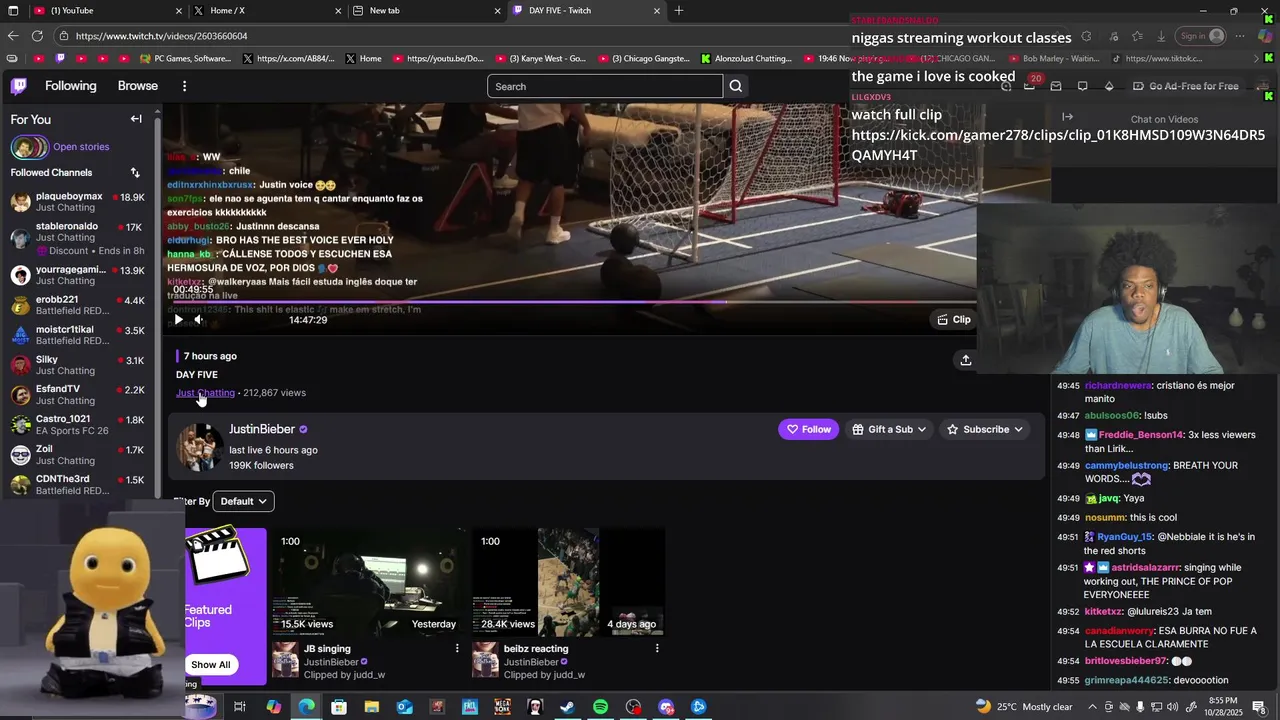
Task: Switch to the Browse tab
Action: (x=138, y=86)
